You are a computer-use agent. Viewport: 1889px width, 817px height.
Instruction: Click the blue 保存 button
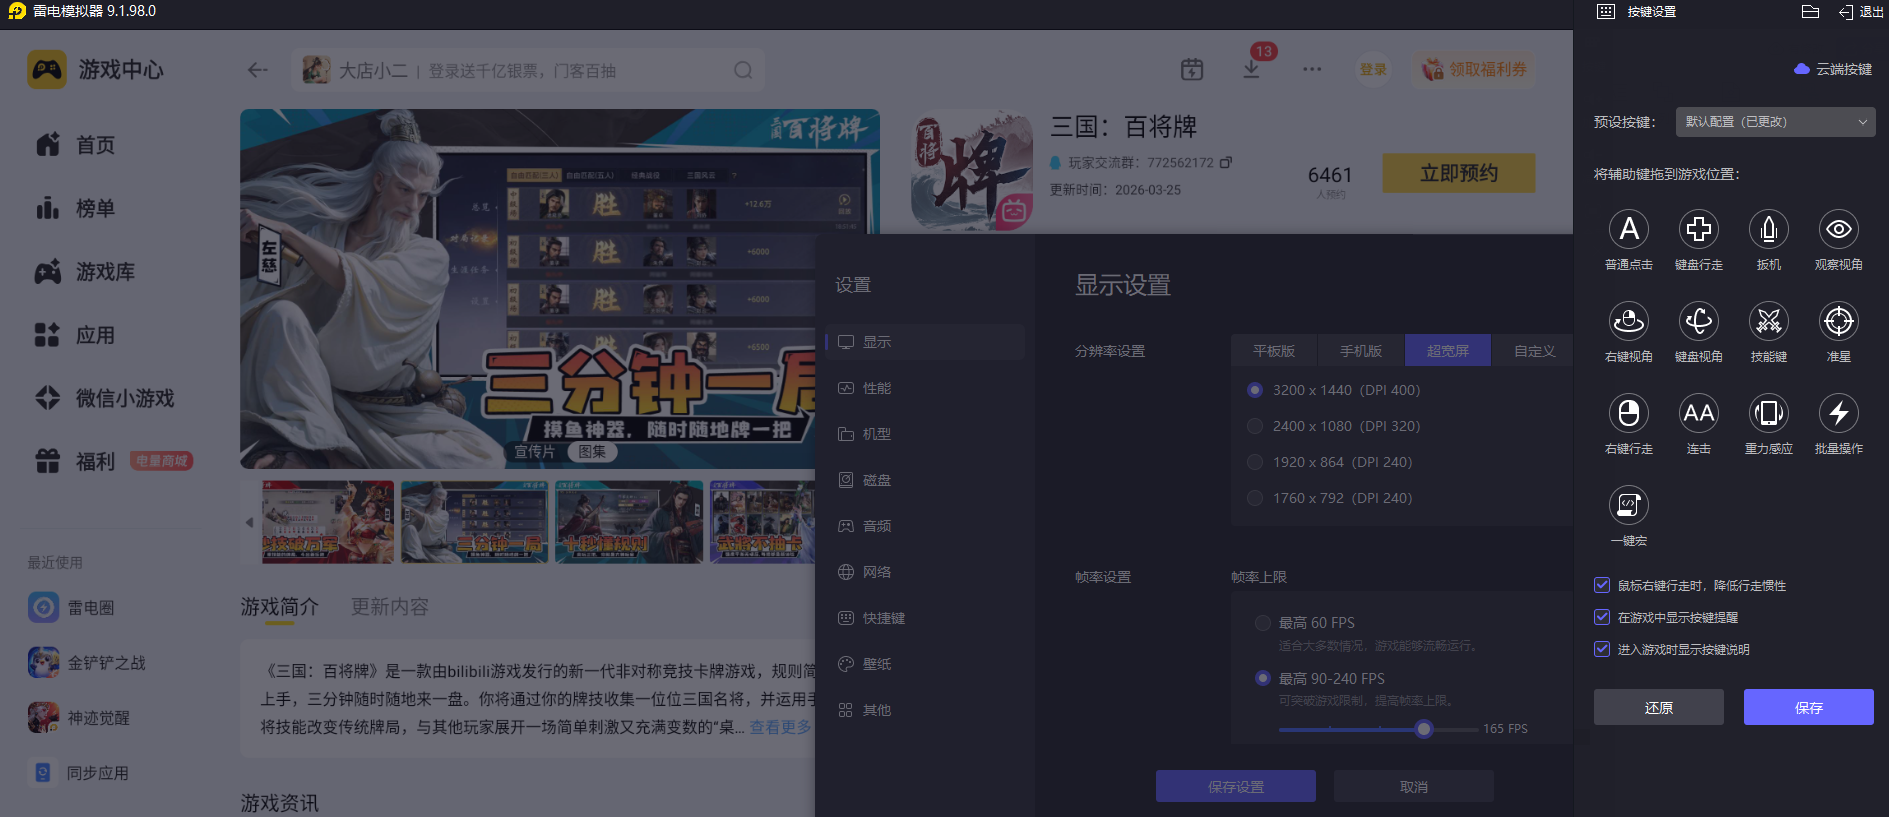pos(1808,707)
